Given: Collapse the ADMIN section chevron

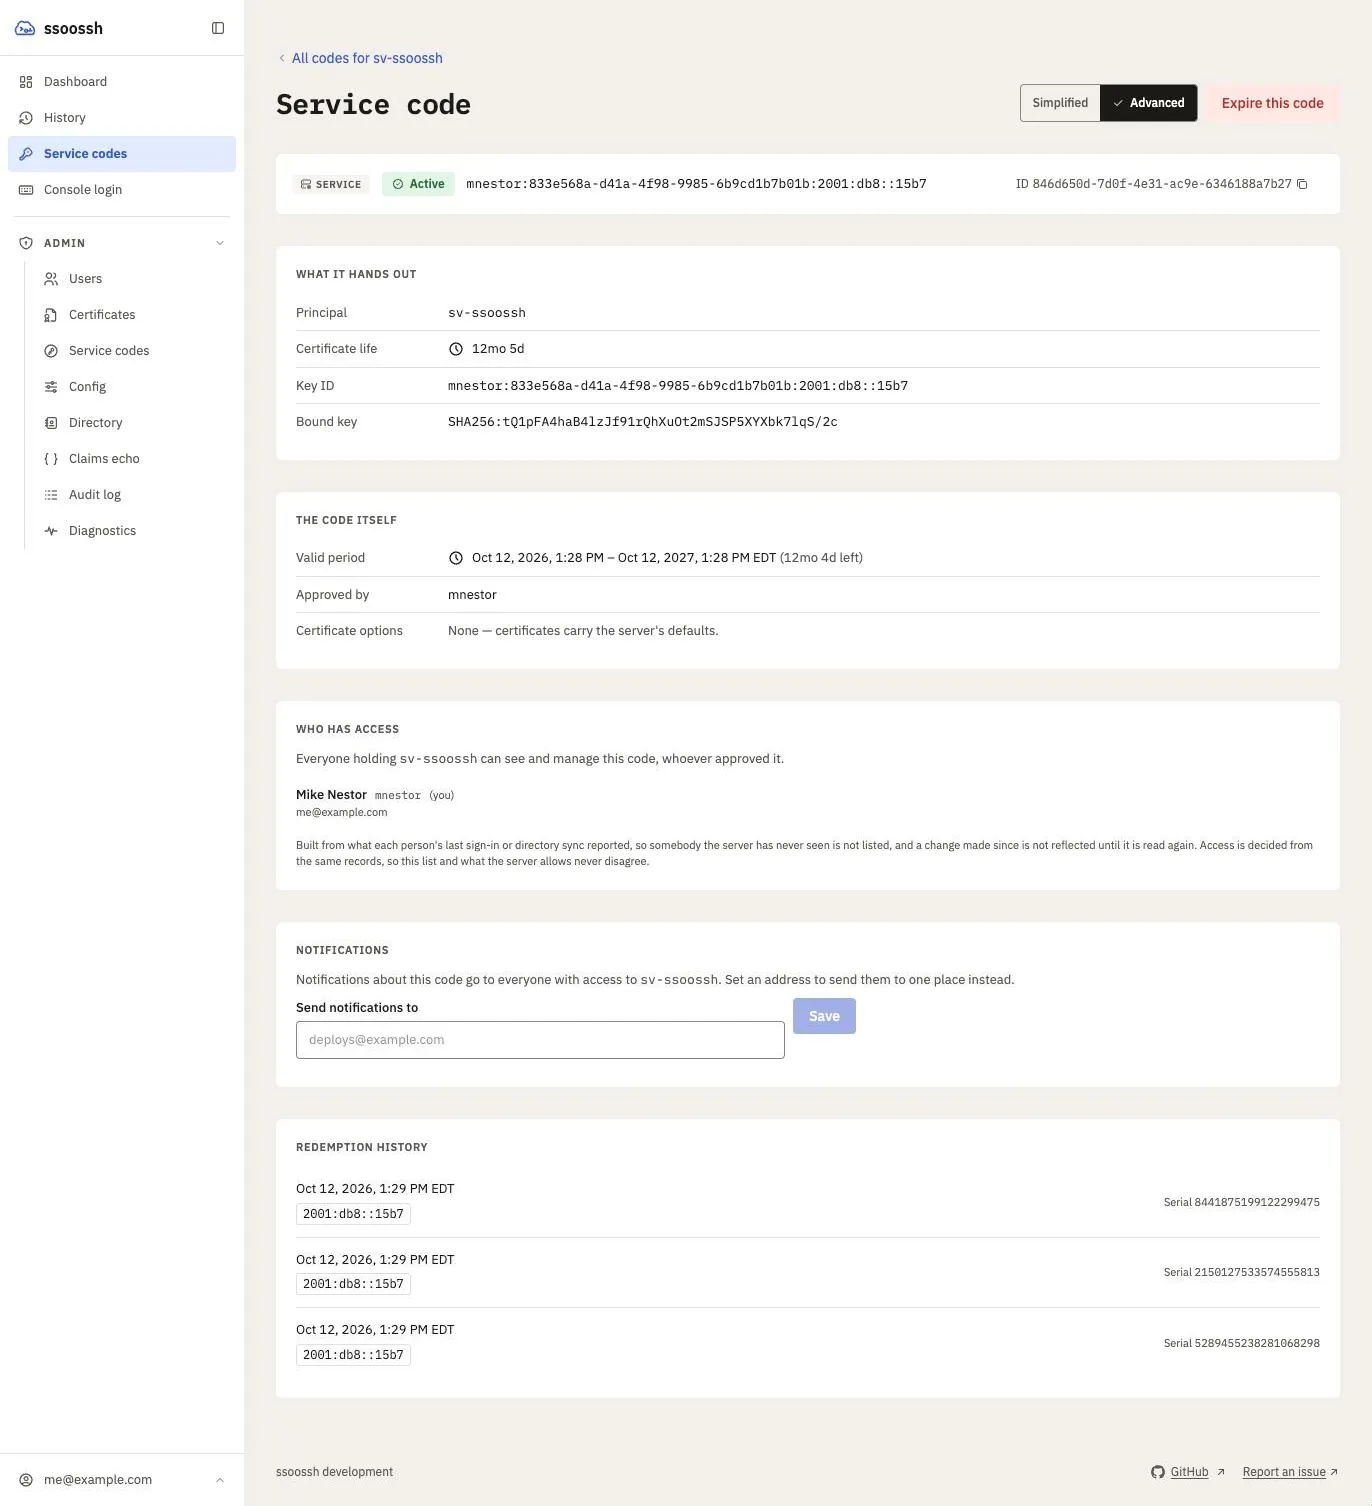Looking at the screenshot, I should pos(220,243).
